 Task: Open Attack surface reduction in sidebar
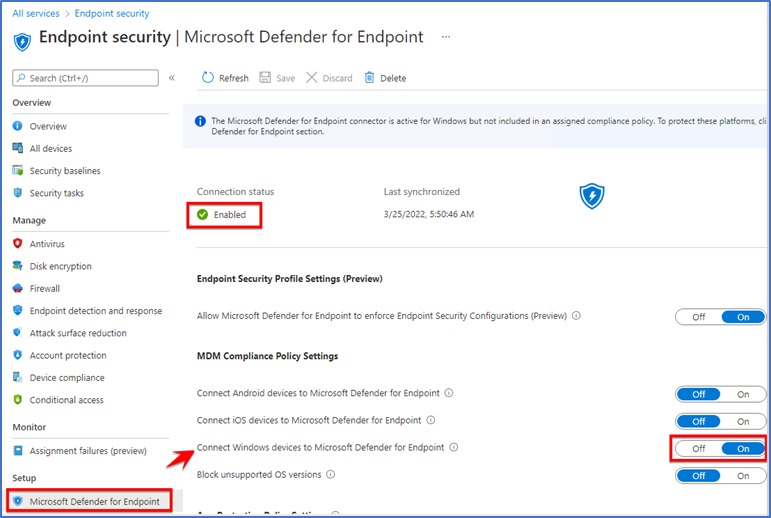coord(78,333)
